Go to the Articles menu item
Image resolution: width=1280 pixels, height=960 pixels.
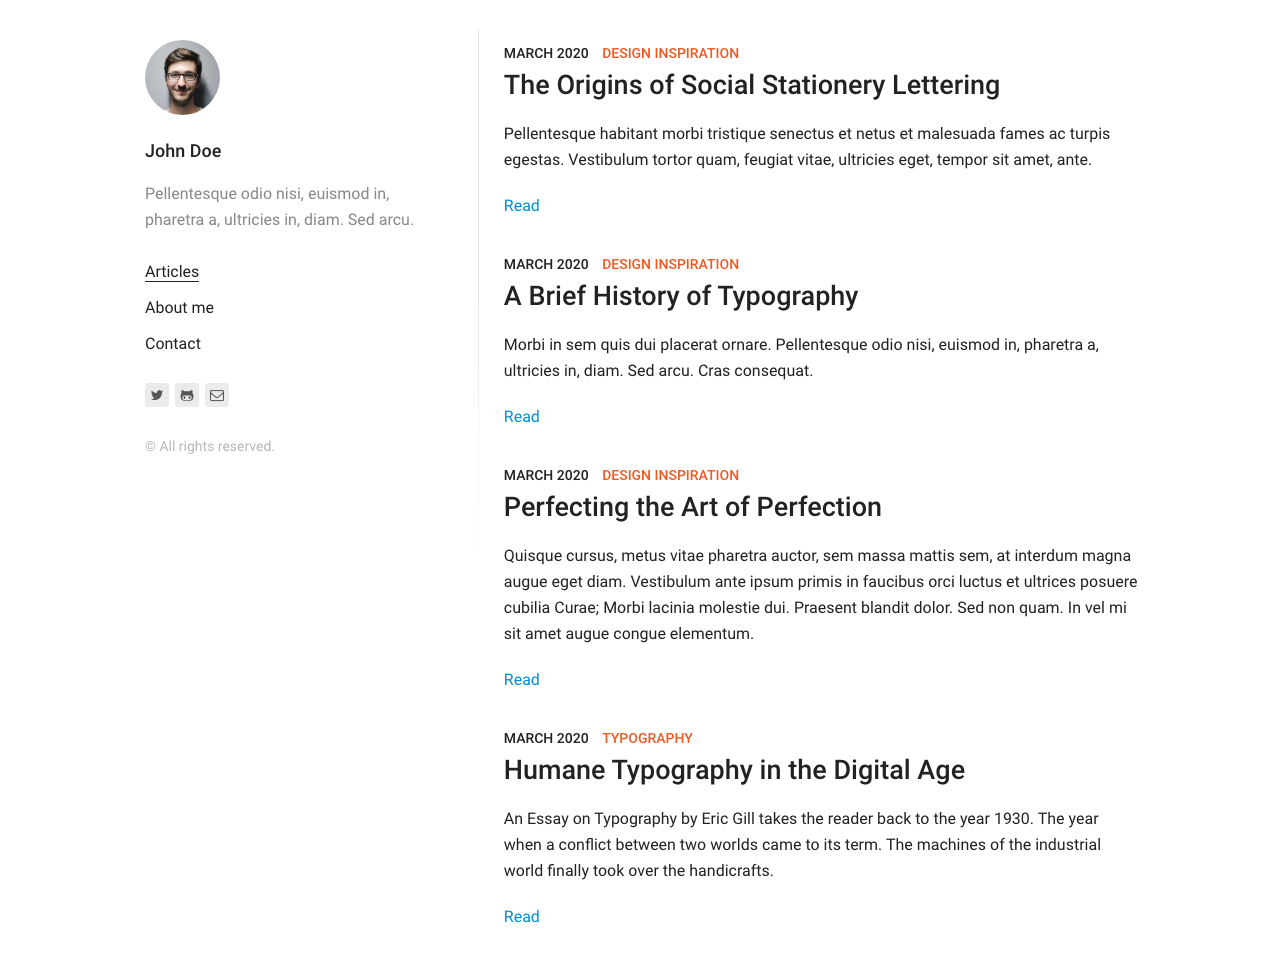(172, 272)
